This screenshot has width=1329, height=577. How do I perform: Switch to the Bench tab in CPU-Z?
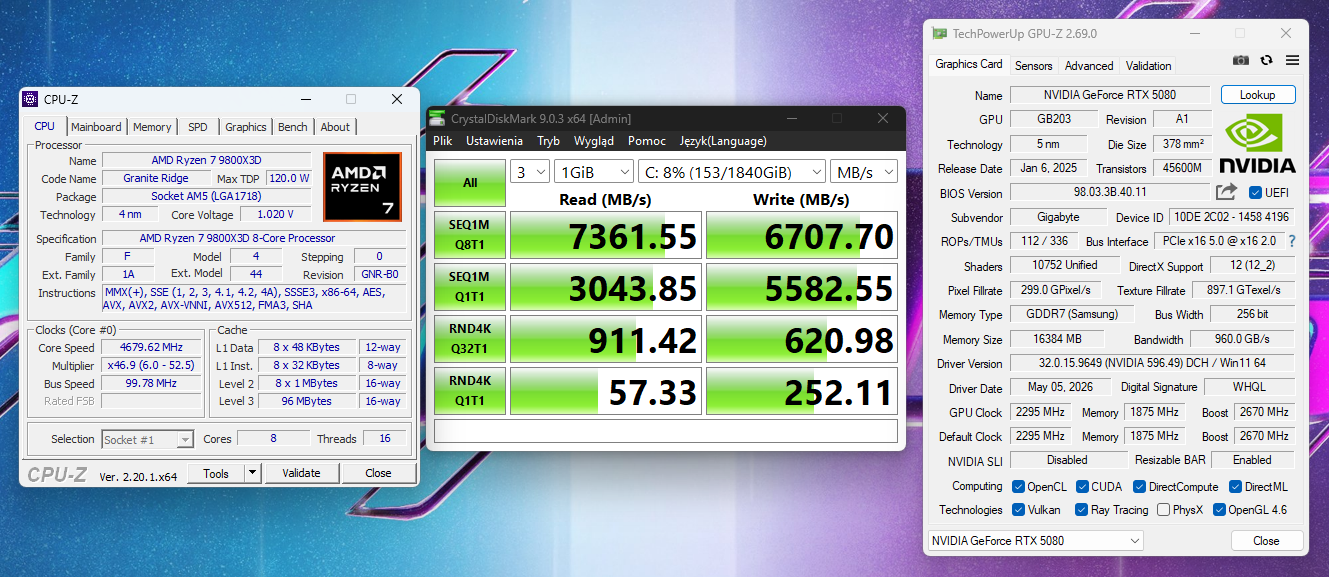coord(293,127)
